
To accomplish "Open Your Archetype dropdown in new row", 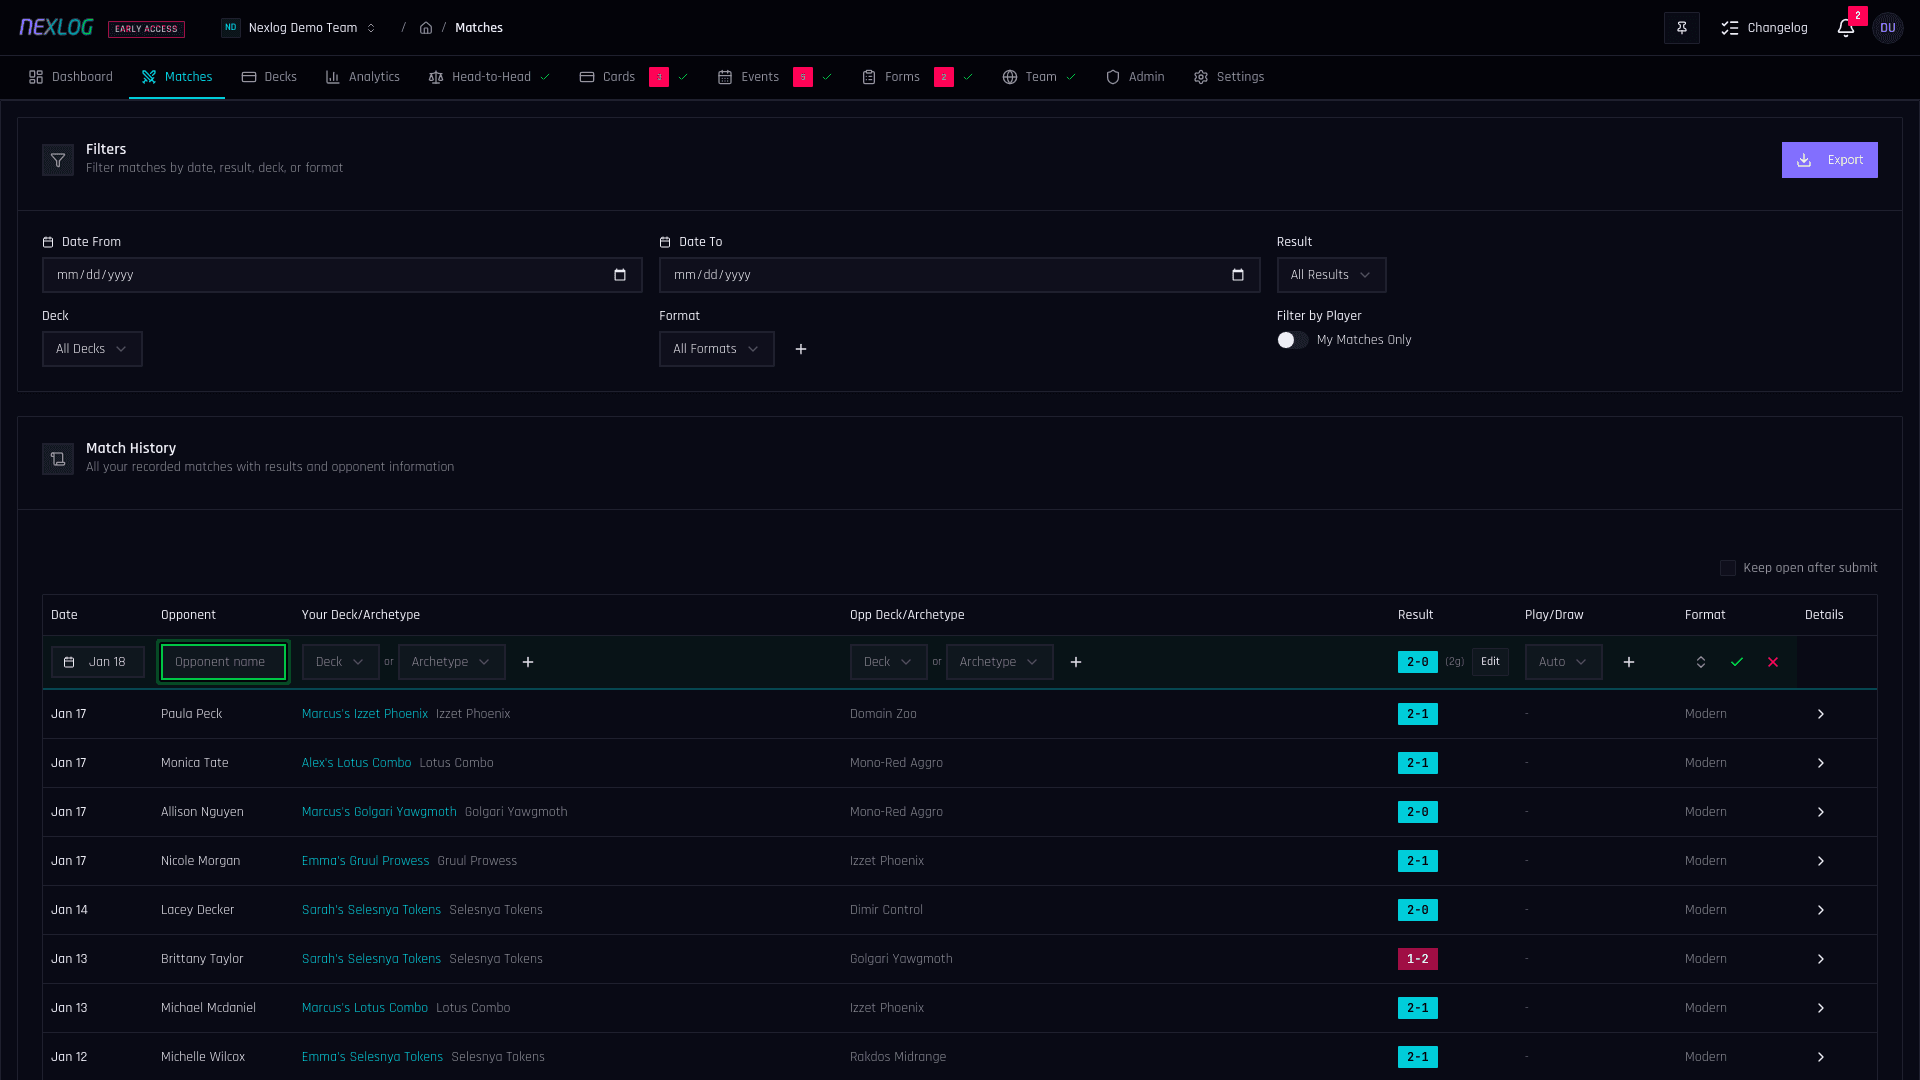I will pos(451,662).
